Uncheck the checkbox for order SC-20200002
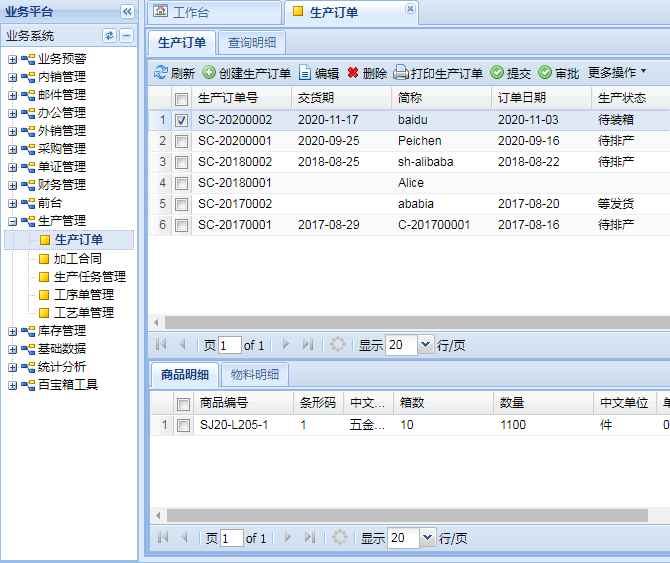The image size is (670, 563). click(181, 120)
